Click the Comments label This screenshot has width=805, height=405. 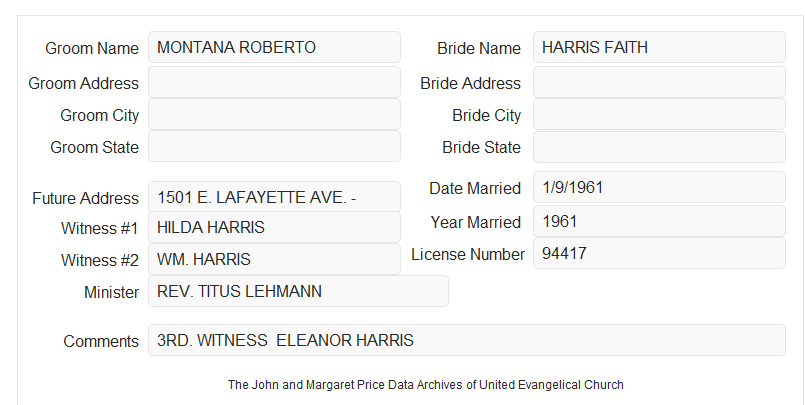pyautogui.click(x=101, y=341)
